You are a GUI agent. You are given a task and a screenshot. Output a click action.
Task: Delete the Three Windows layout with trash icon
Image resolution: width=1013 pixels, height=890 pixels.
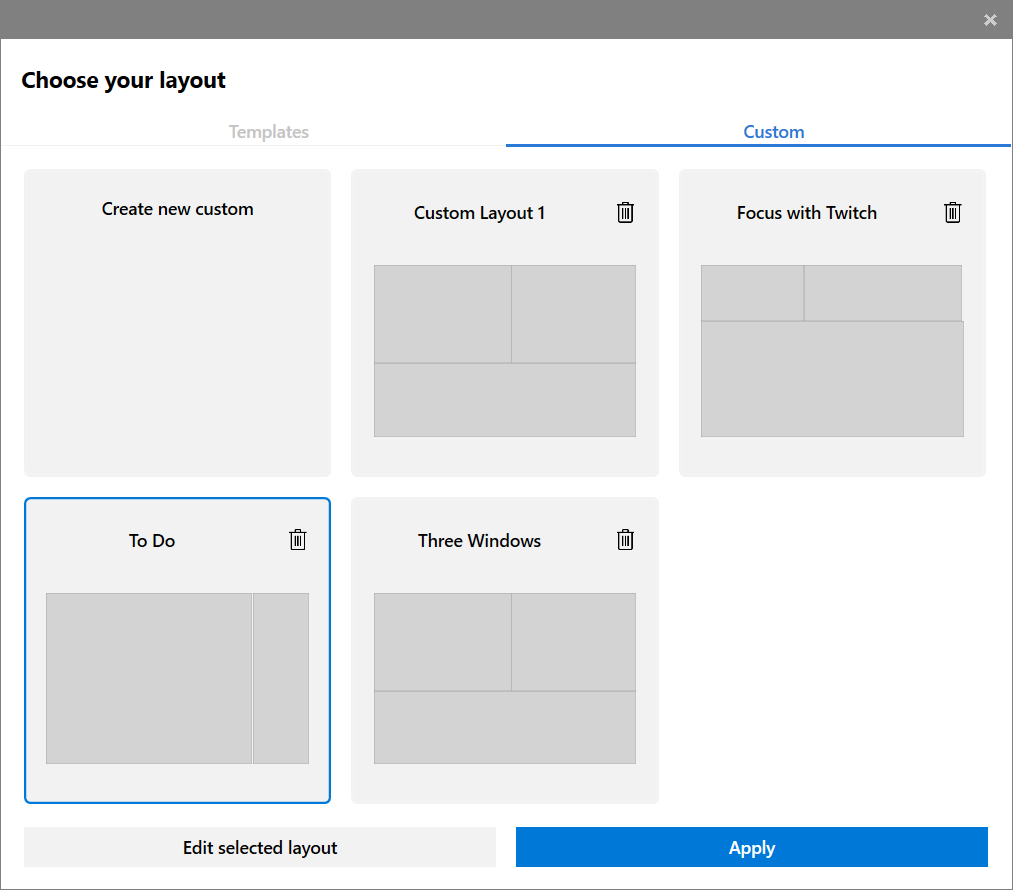pyautogui.click(x=625, y=540)
